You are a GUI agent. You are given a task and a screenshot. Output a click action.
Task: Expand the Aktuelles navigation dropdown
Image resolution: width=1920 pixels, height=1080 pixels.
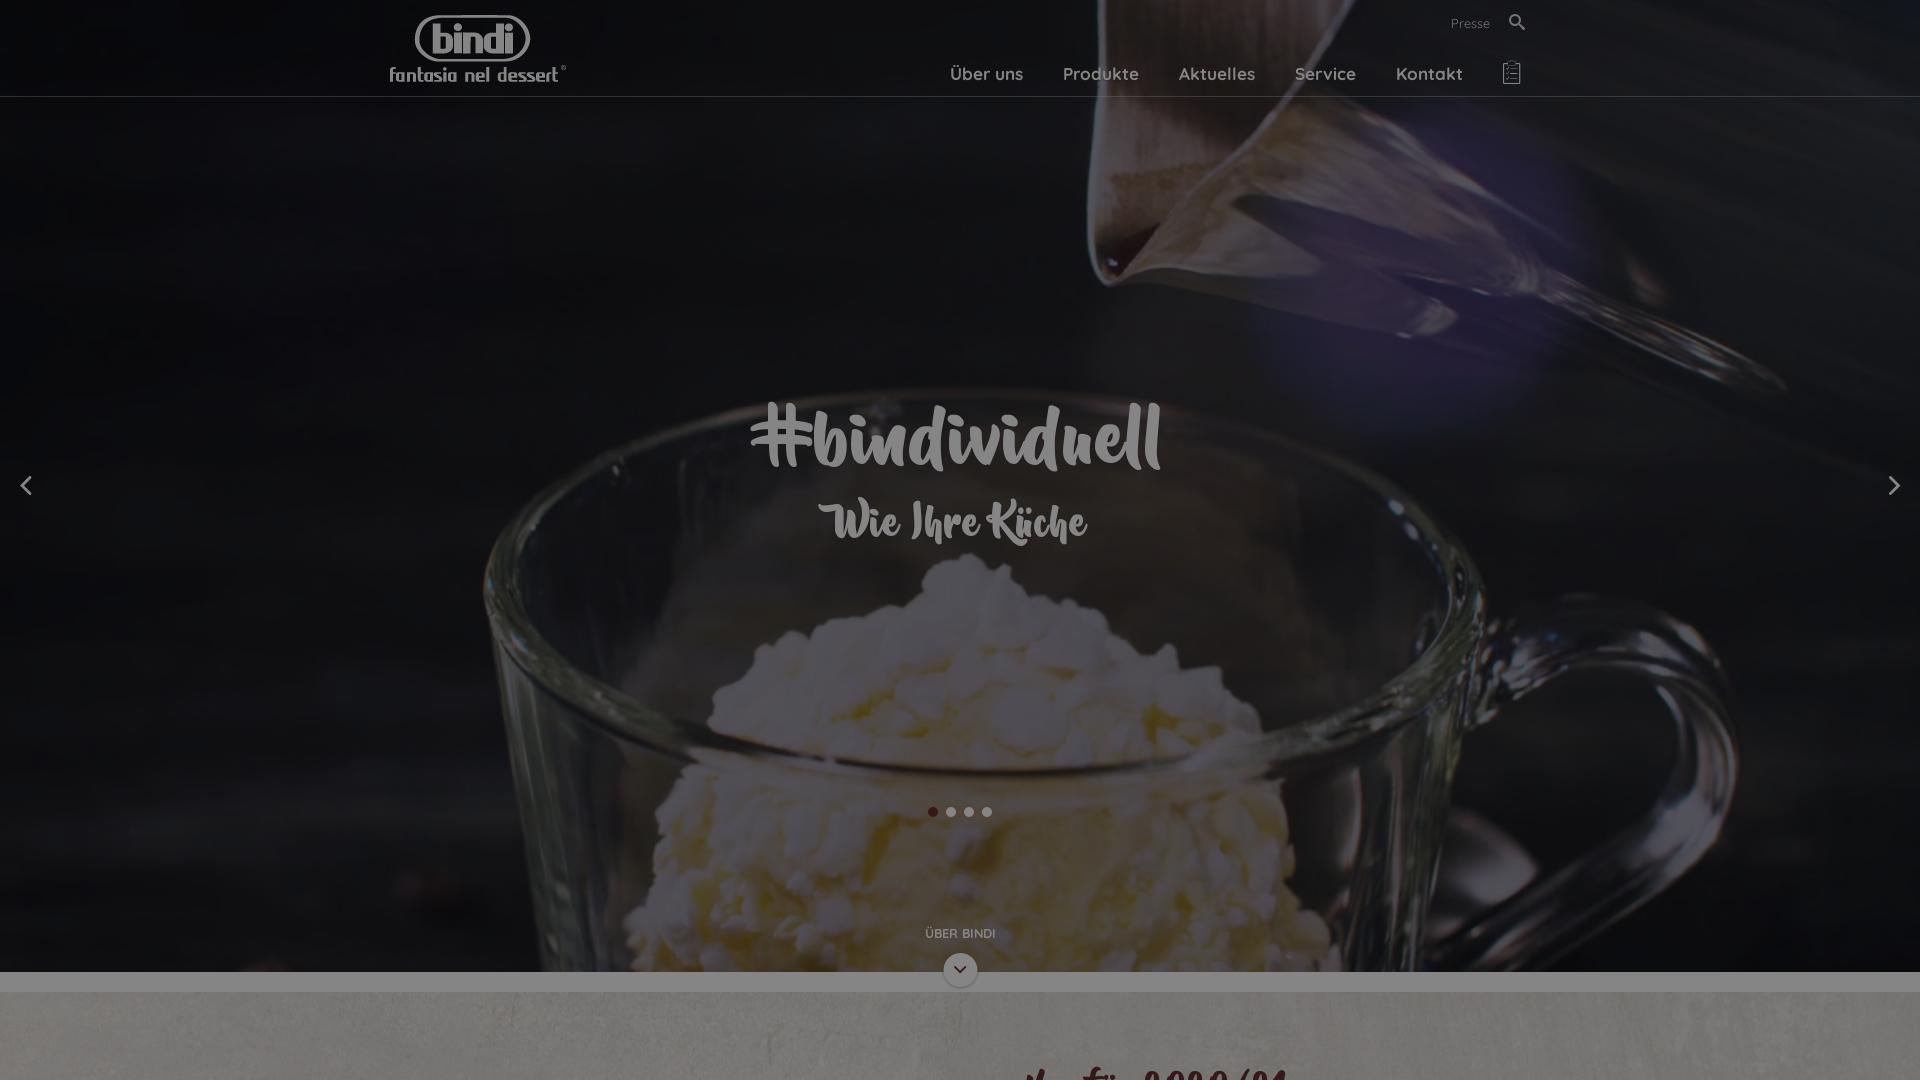(1216, 73)
